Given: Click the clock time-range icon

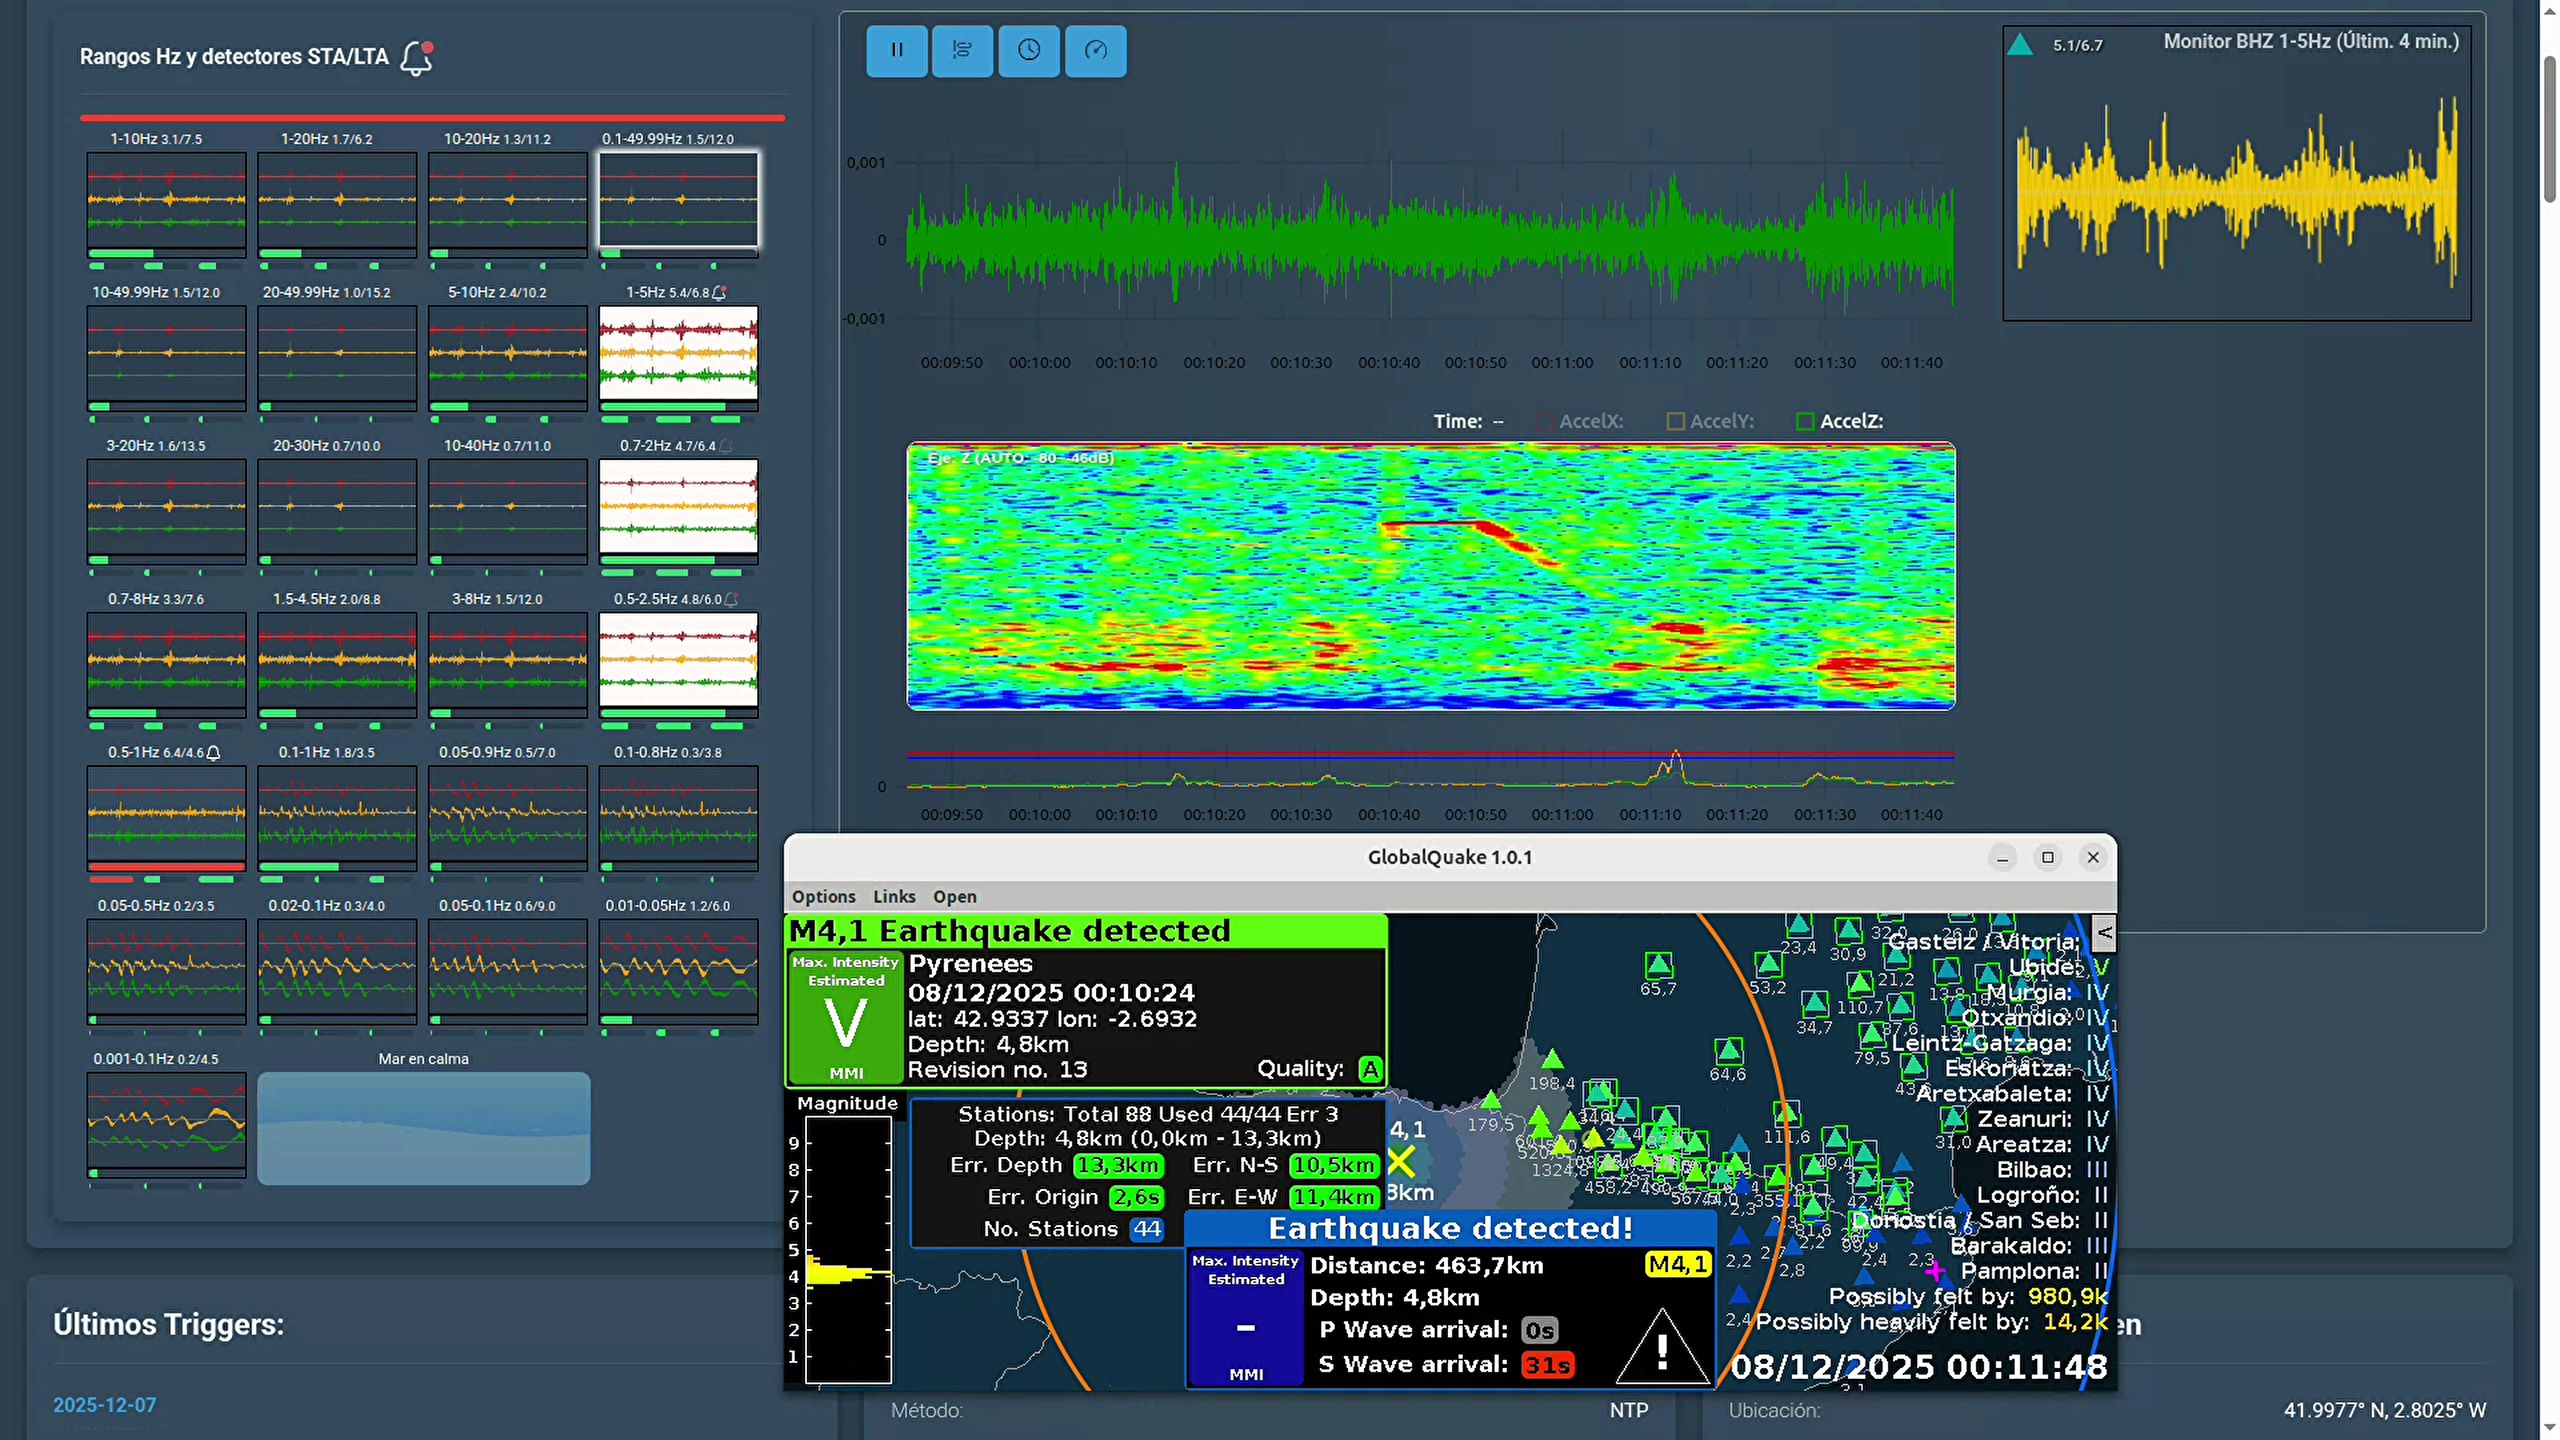Looking at the screenshot, I should pyautogui.click(x=1029, y=50).
